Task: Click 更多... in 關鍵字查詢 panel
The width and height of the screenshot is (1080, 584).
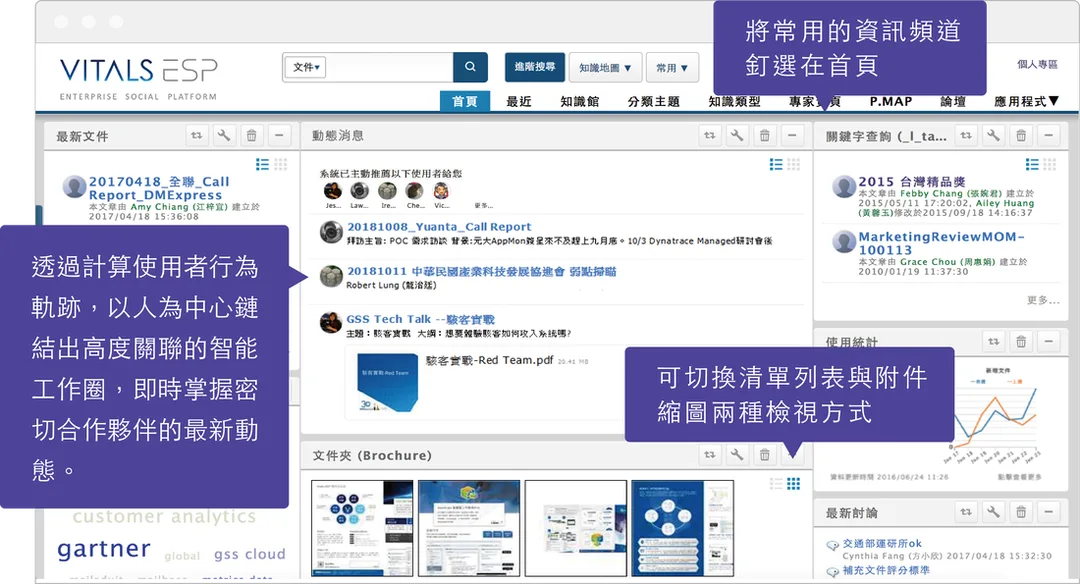Action: click(1043, 300)
